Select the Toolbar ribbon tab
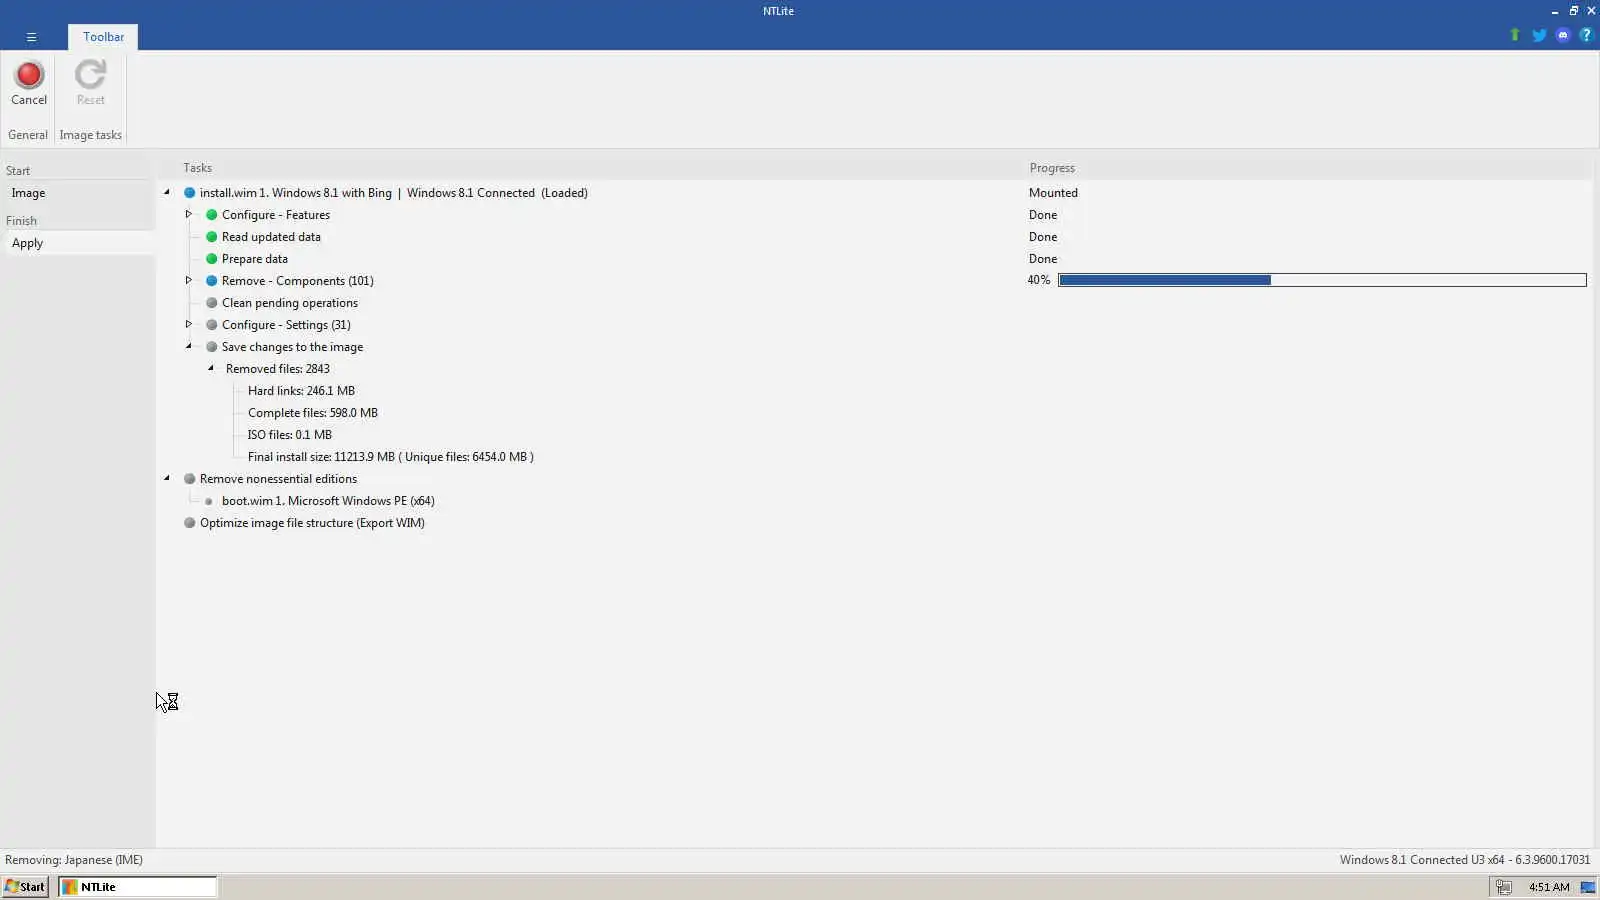 coord(104,37)
